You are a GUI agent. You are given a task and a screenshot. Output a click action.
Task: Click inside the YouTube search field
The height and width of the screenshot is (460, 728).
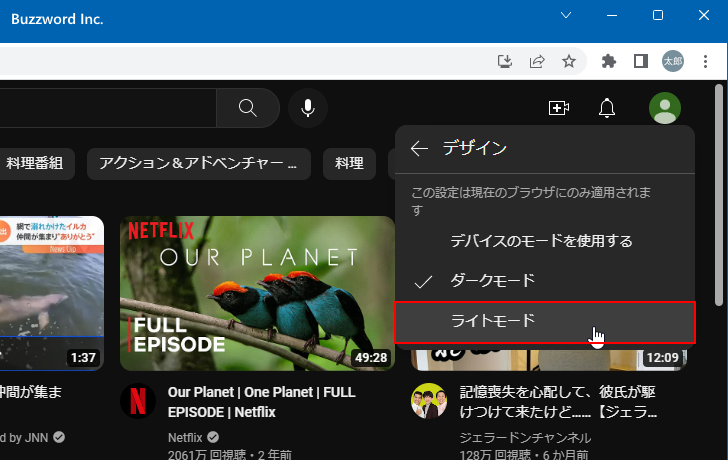(108, 108)
